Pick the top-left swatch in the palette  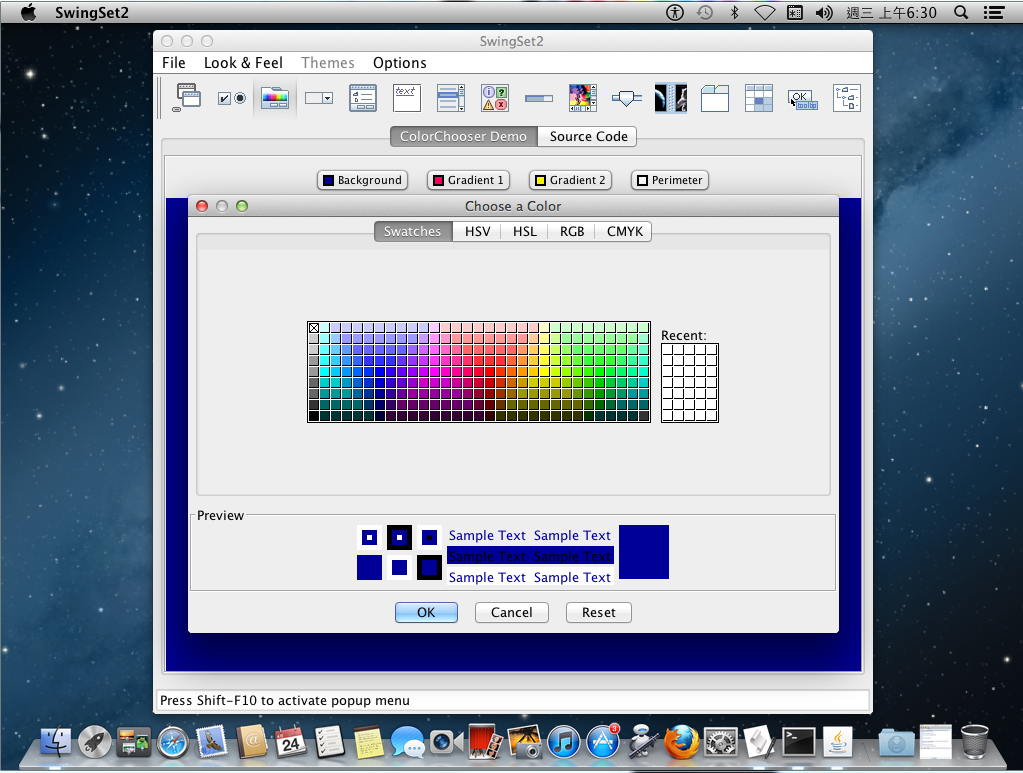coord(314,328)
